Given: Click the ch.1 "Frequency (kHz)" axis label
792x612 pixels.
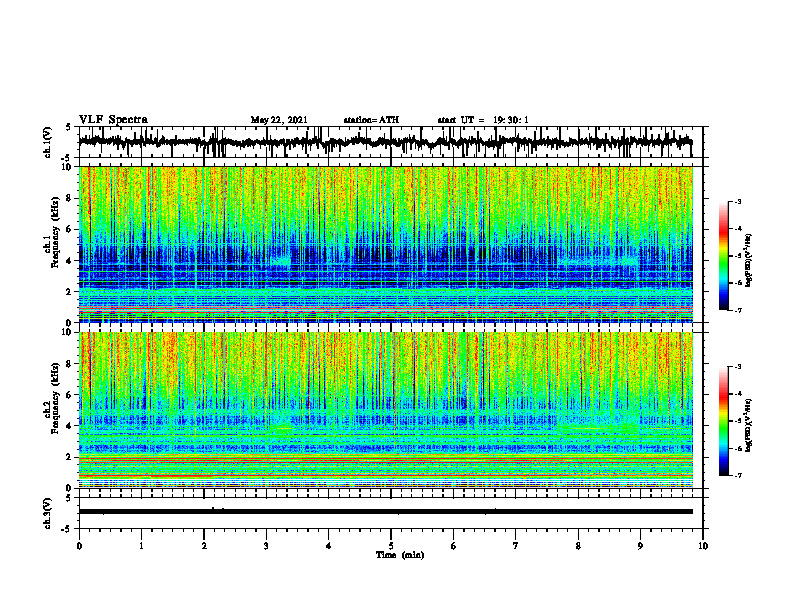Looking at the screenshot, I should (55, 233).
